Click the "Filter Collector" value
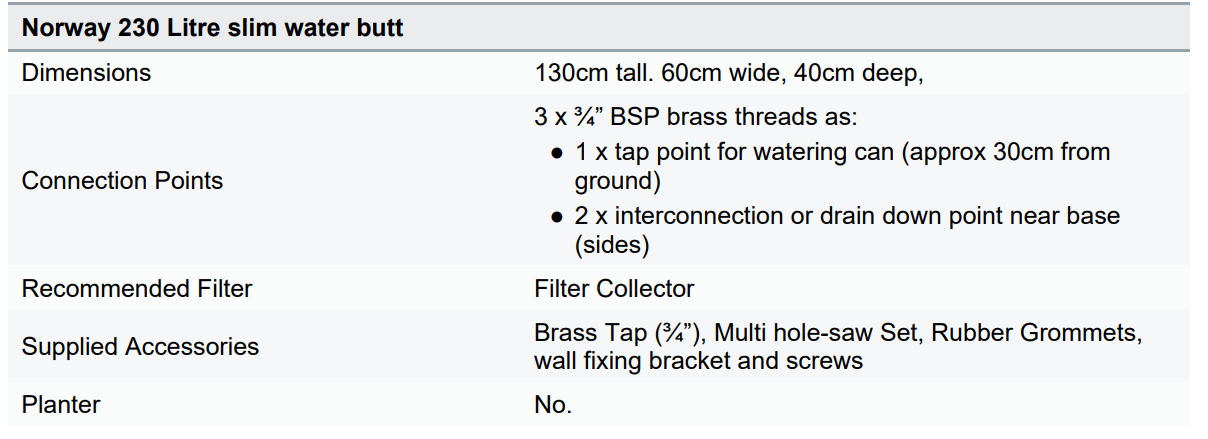The image size is (1208, 439). (x=614, y=289)
